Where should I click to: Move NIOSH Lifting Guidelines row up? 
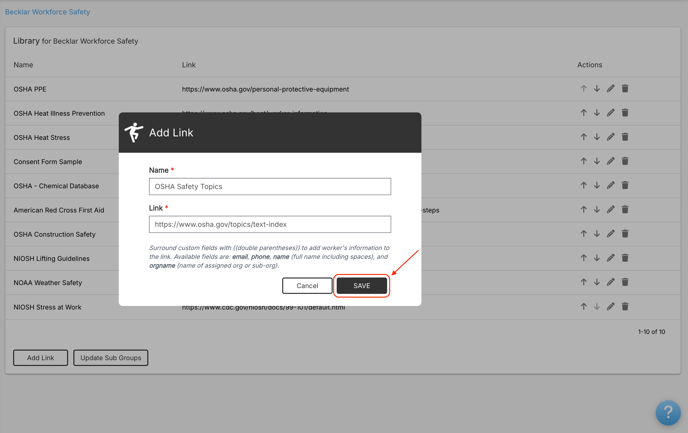tap(584, 258)
